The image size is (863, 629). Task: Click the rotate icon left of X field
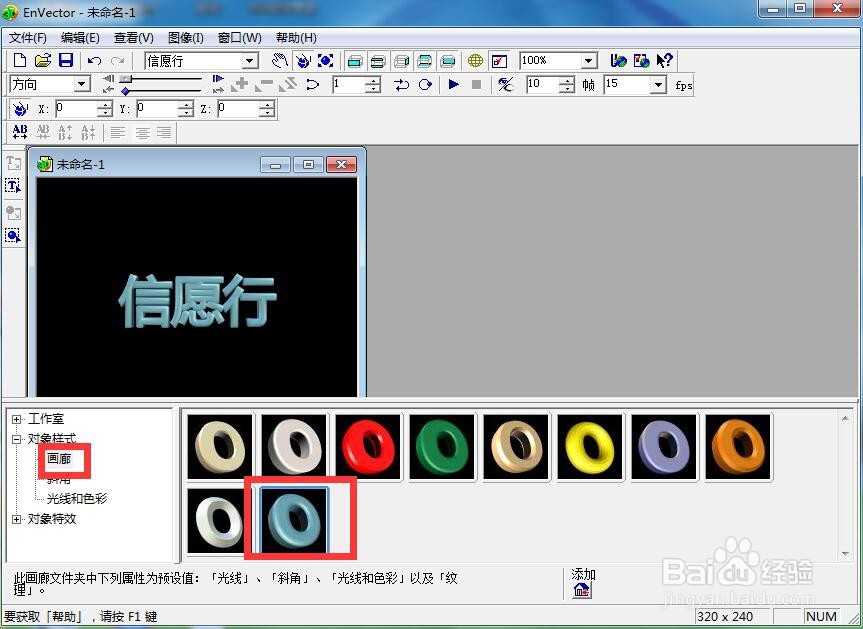(20, 108)
